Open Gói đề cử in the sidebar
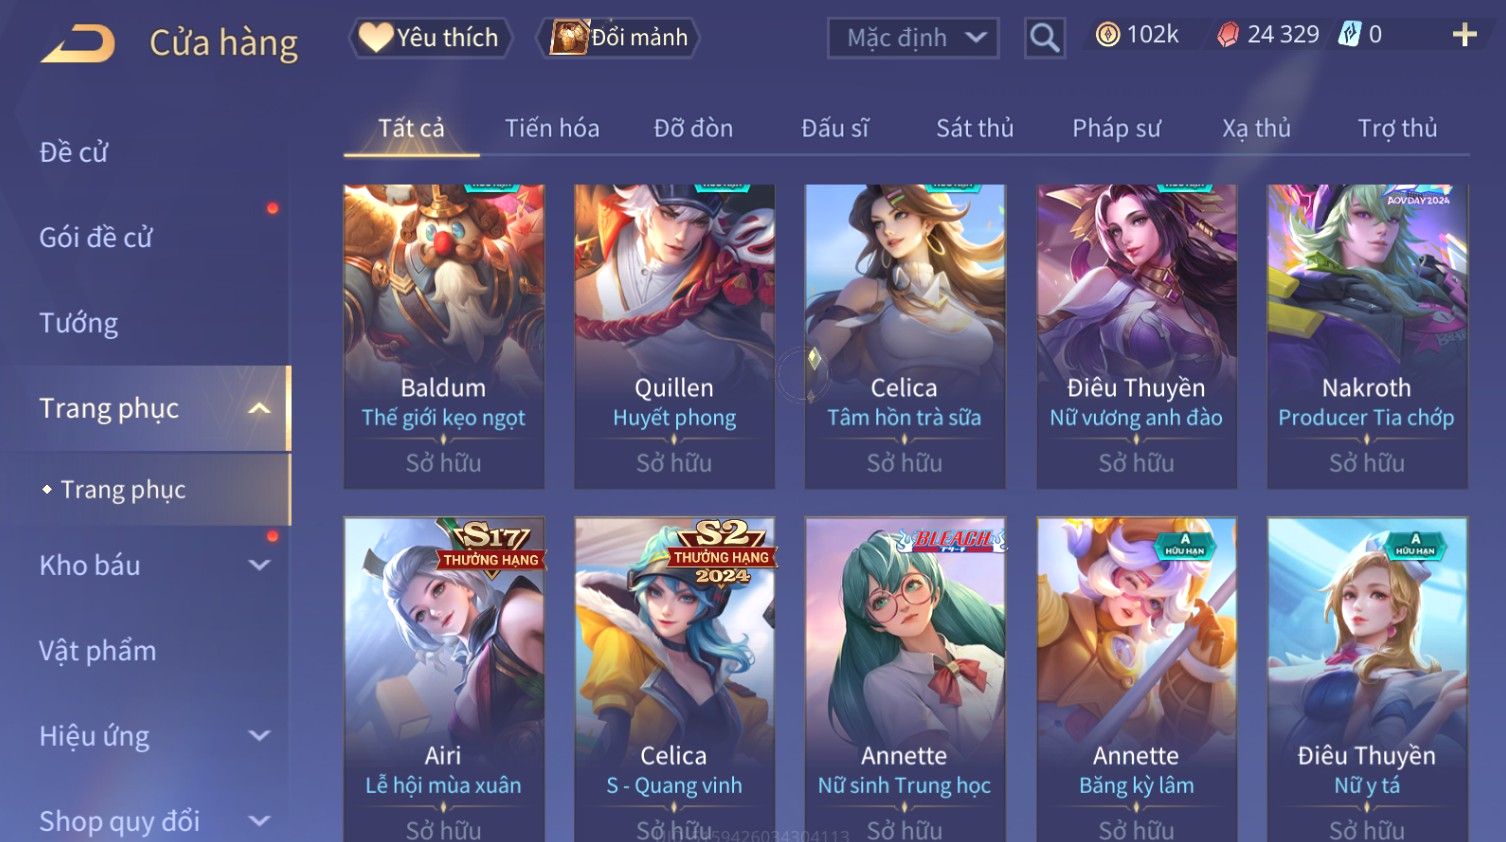 pos(96,237)
